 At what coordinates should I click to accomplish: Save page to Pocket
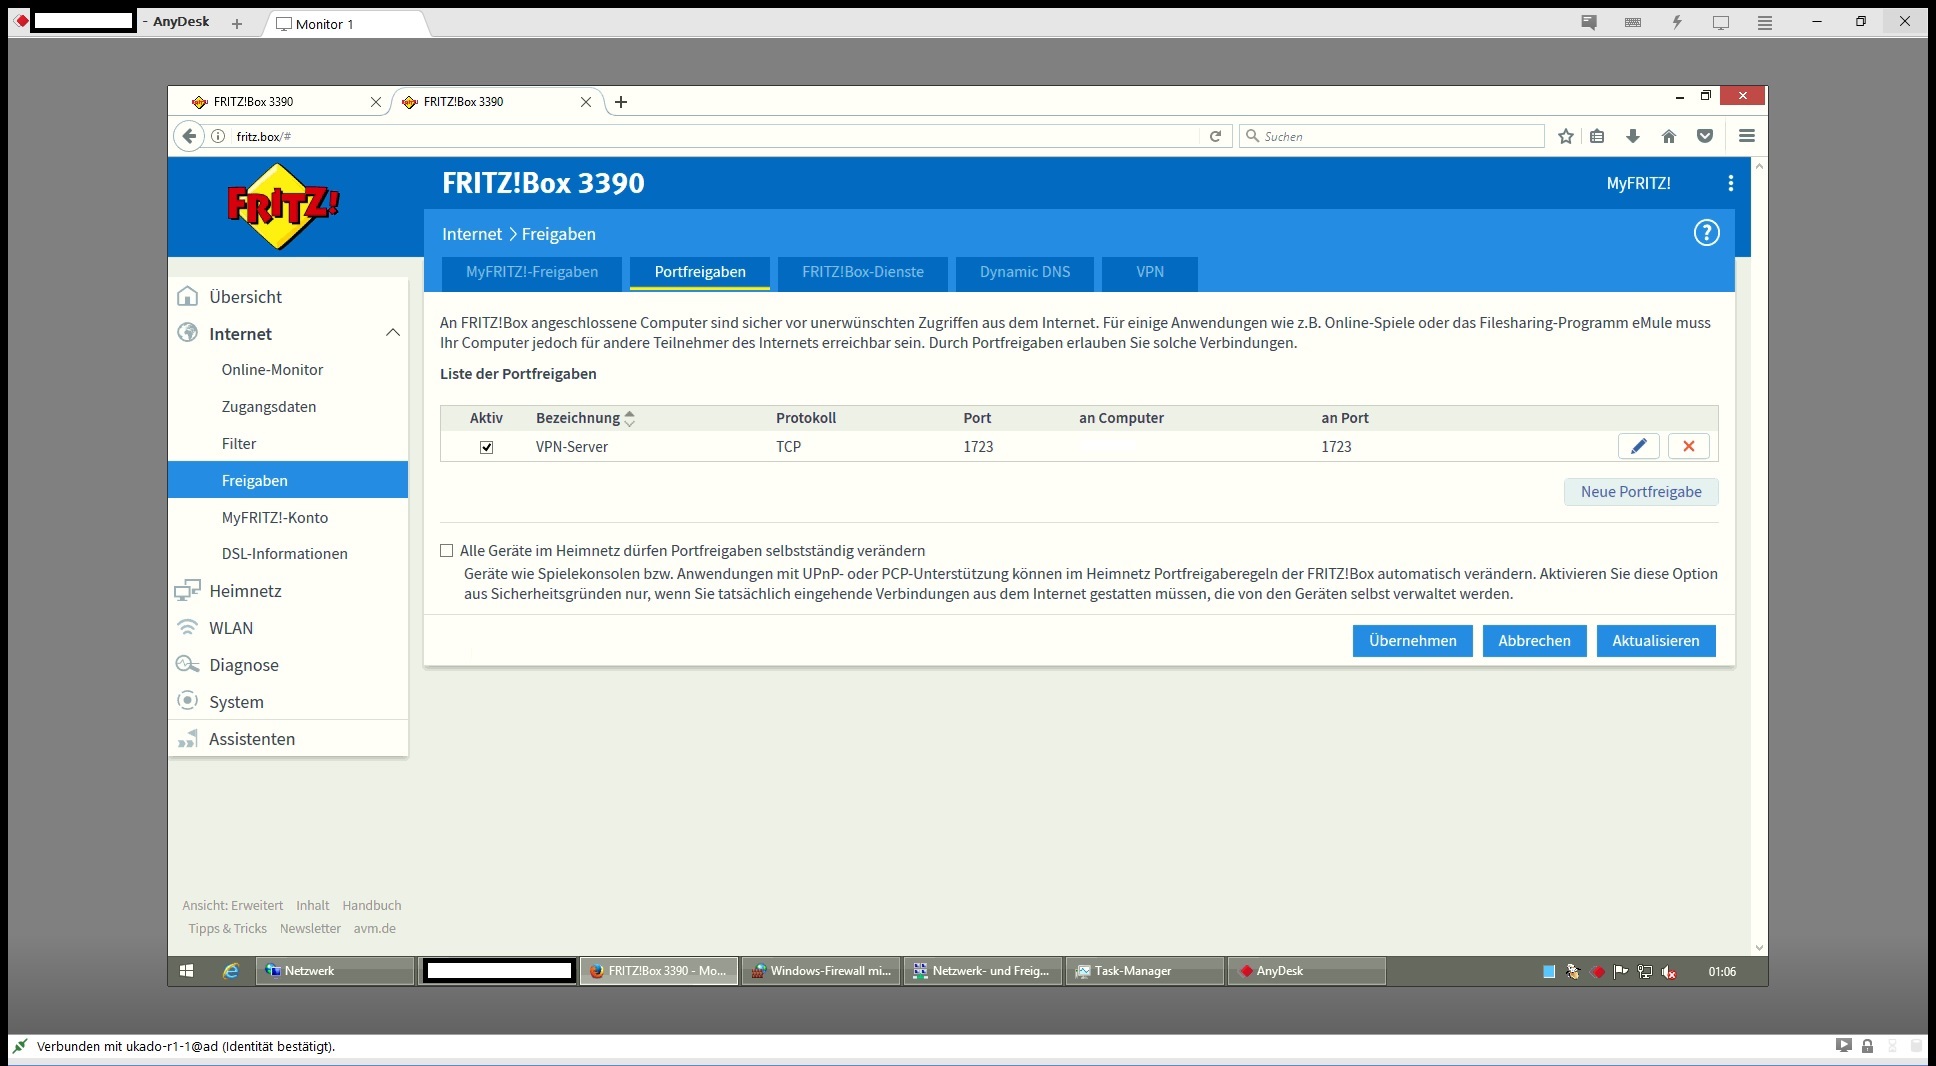click(1705, 136)
